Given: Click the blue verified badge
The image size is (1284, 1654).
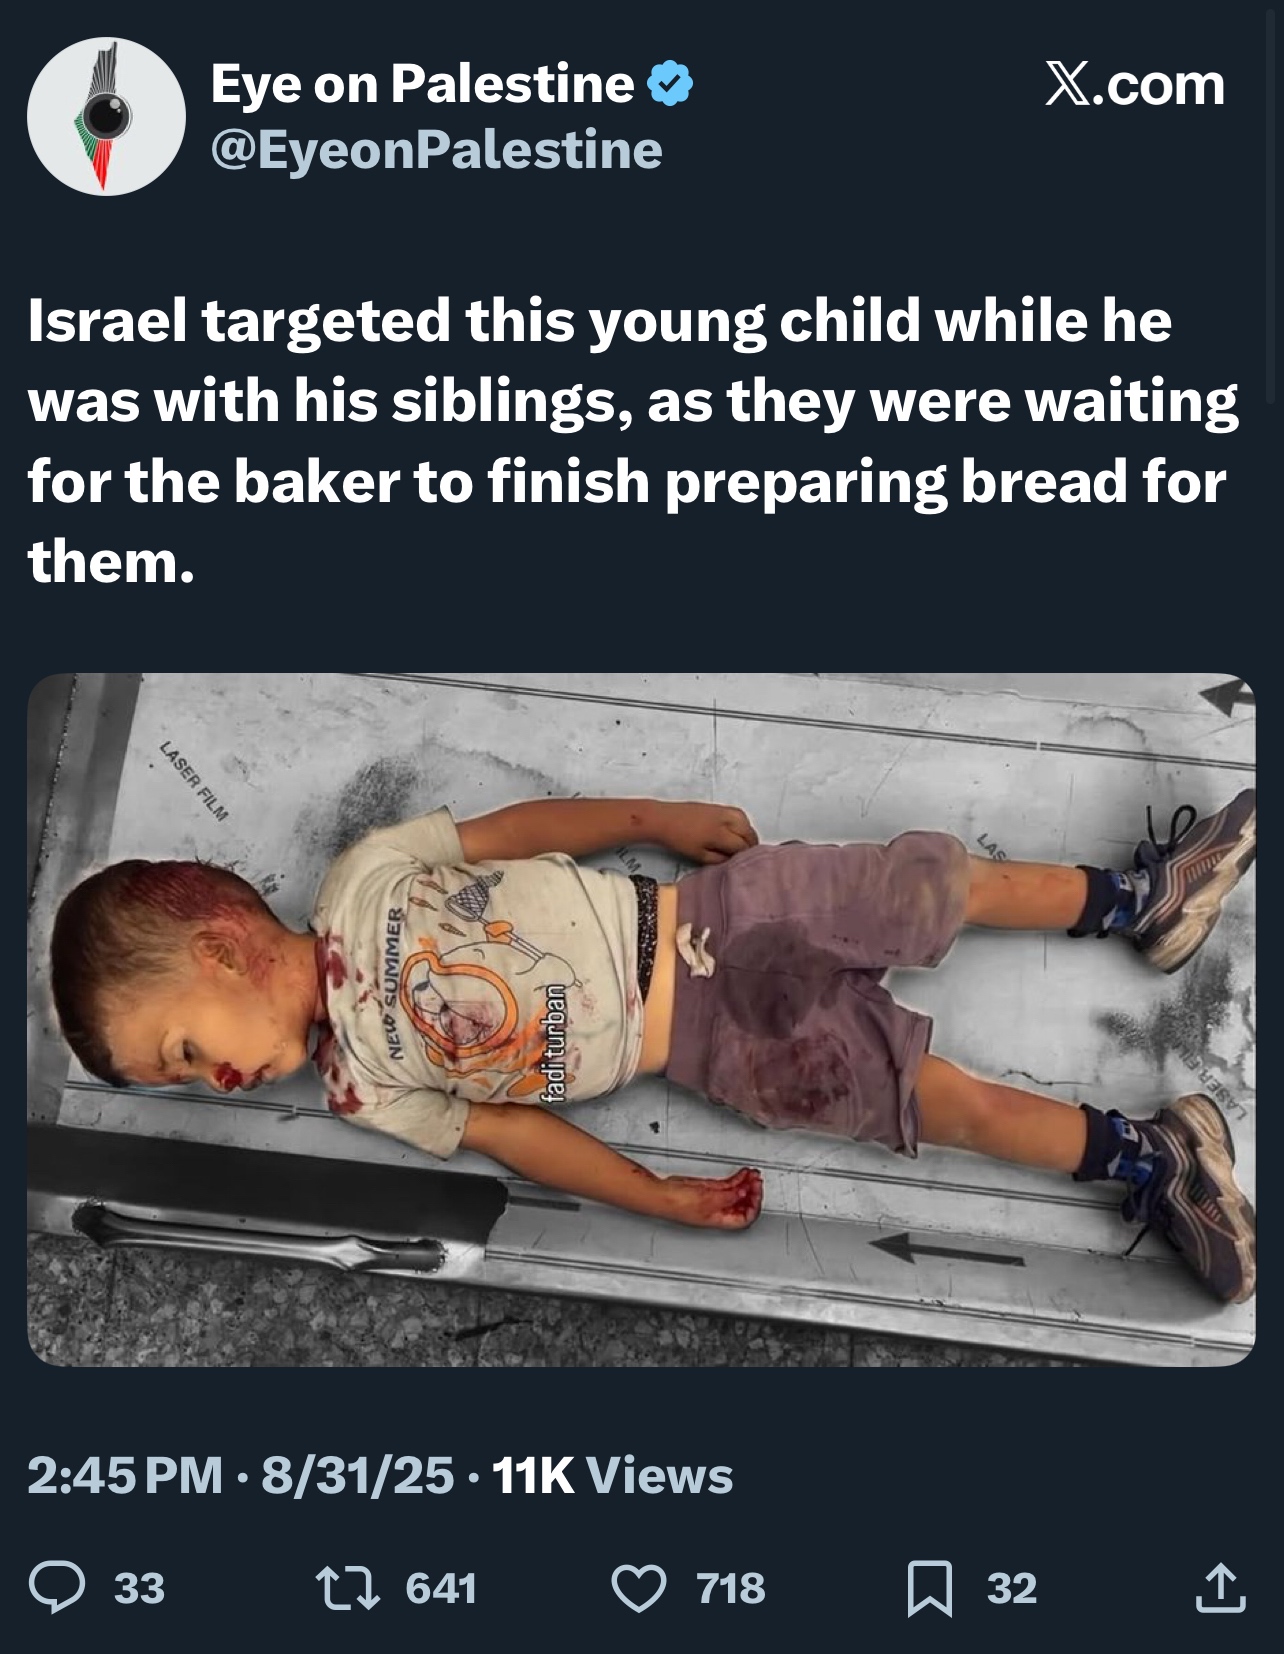Looking at the screenshot, I should [x=671, y=83].
